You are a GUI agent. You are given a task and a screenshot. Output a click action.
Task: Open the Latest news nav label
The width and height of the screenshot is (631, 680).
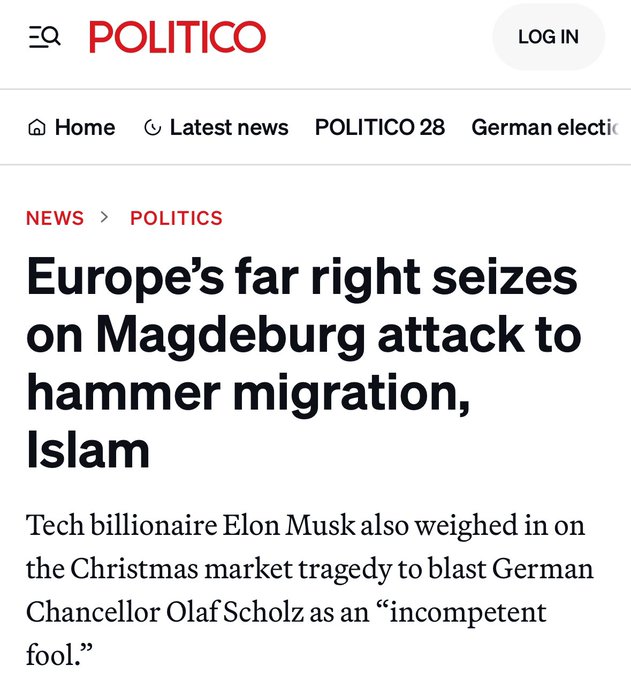[x=229, y=128]
